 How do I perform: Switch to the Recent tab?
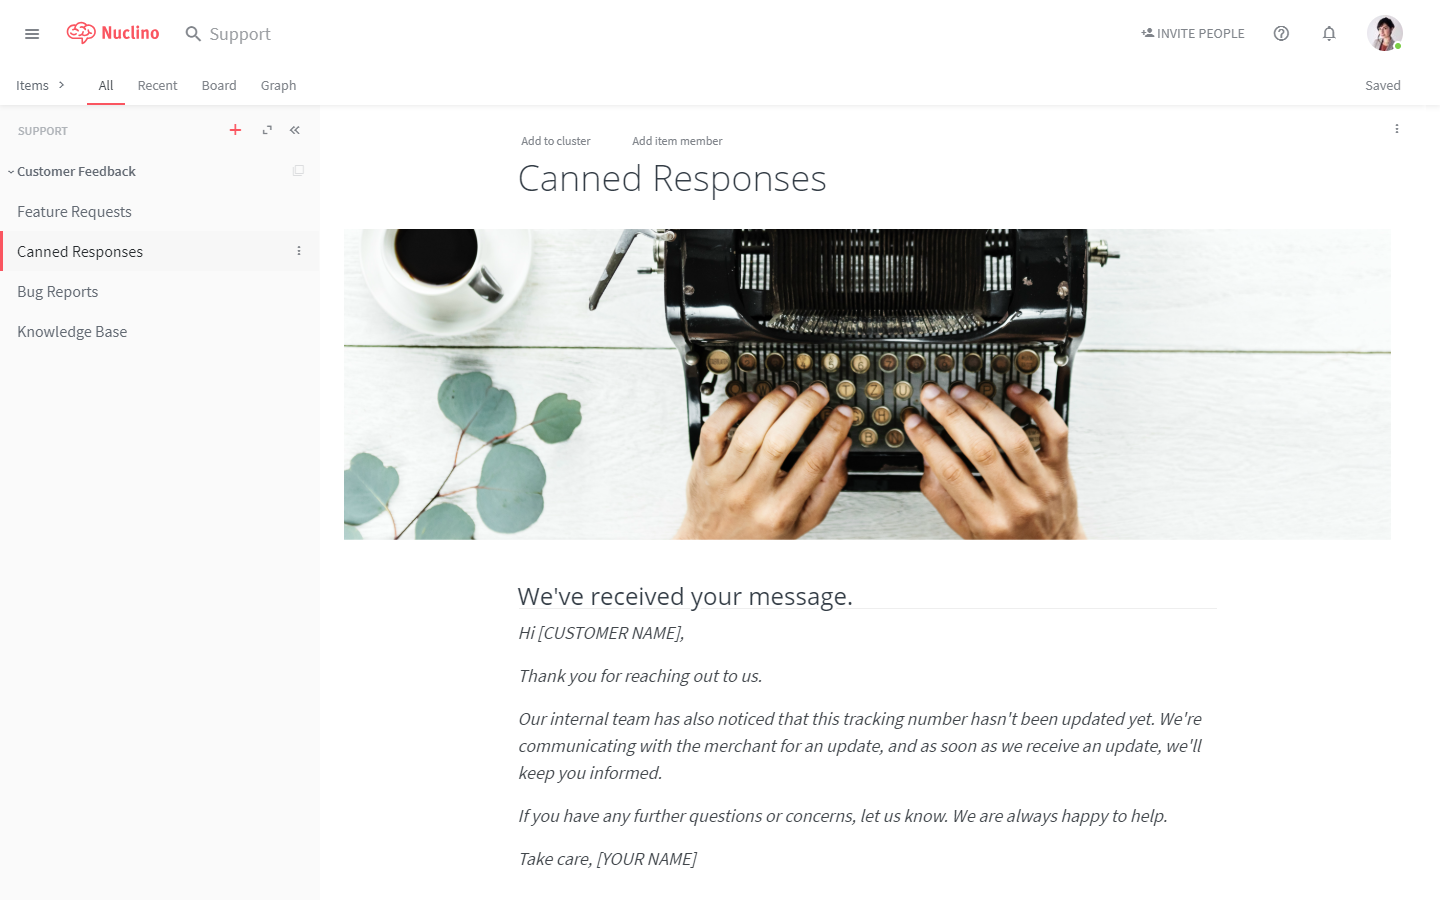pyautogui.click(x=157, y=85)
